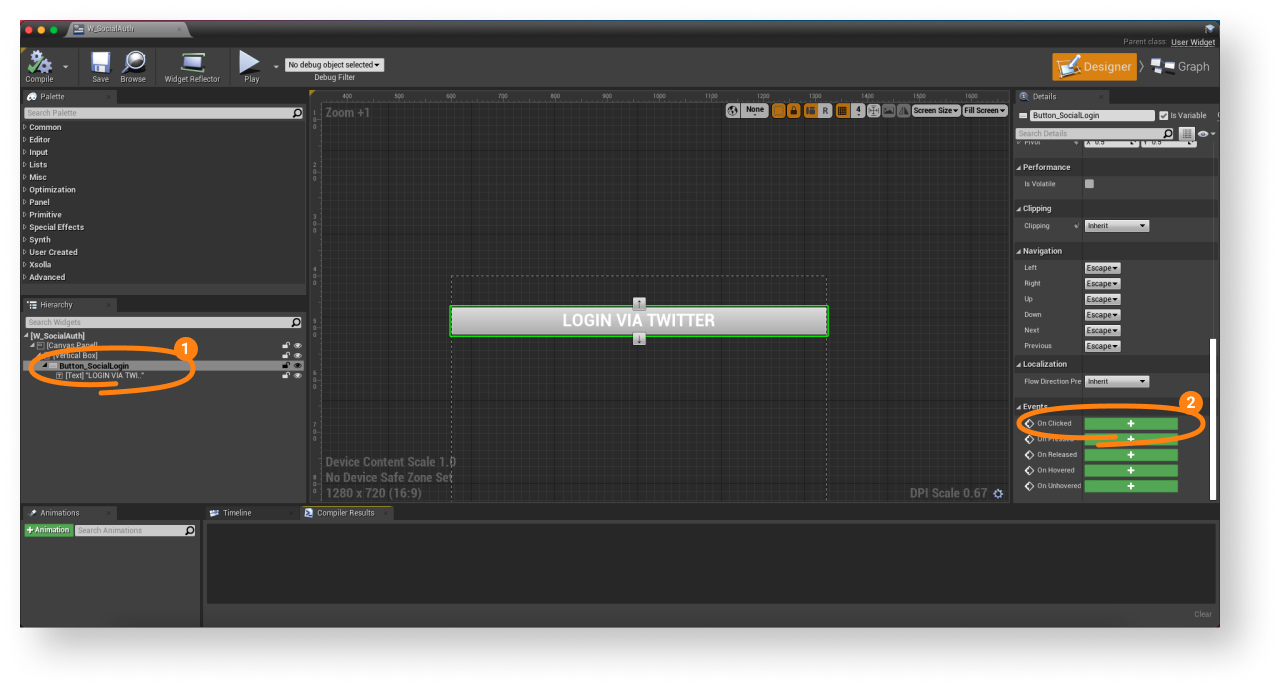Screen dimensions: 1280x688
Task: Switch to the Graph mode tab
Action: point(1180,67)
